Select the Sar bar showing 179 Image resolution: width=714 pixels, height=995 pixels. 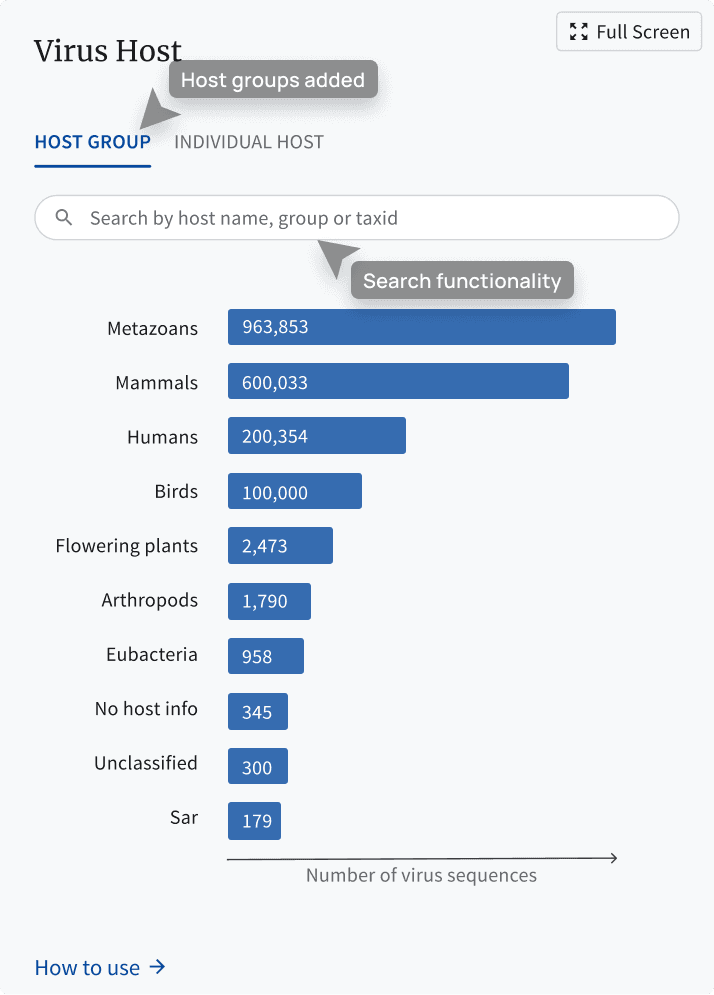[x=255, y=821]
